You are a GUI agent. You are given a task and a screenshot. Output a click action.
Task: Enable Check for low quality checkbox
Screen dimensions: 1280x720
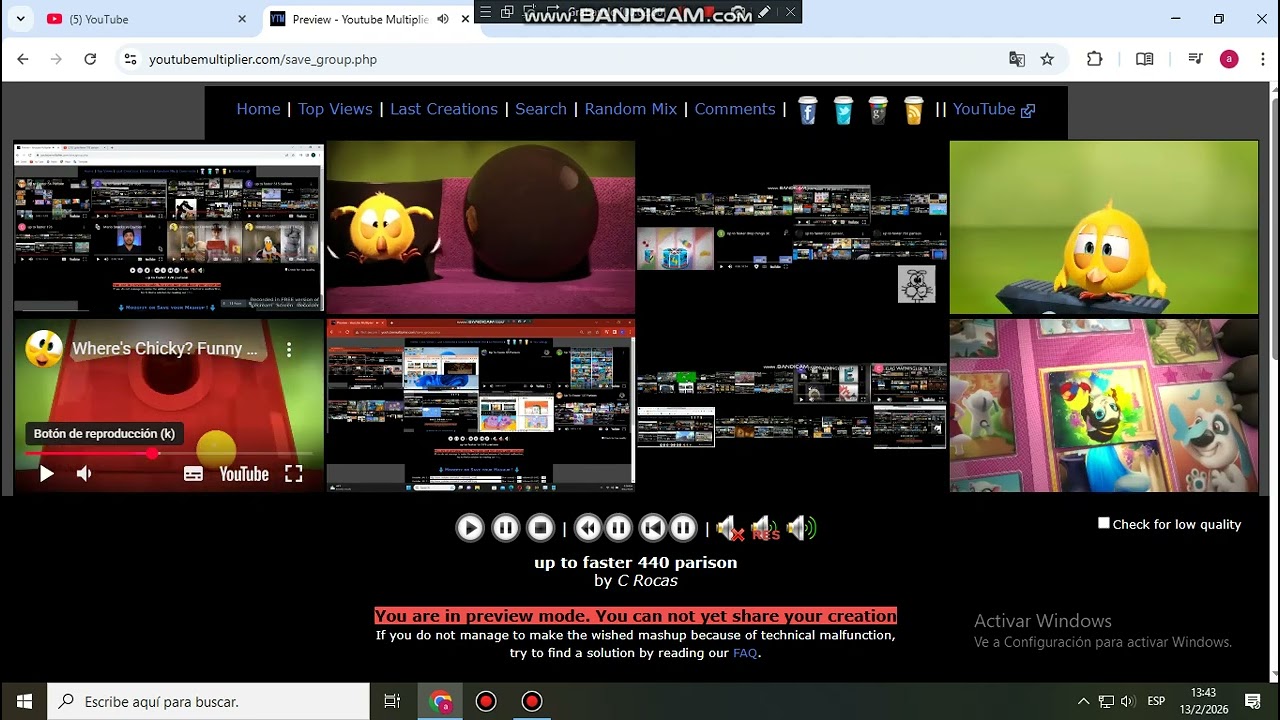[x=1104, y=523]
